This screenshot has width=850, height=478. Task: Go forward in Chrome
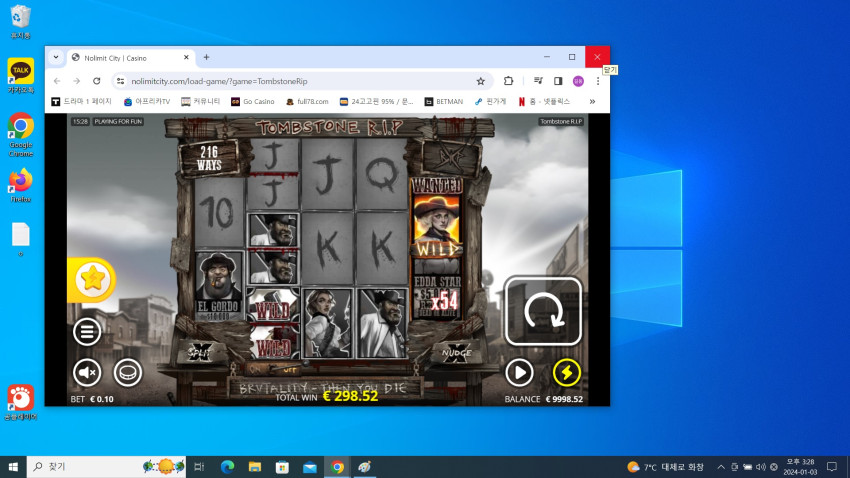76,81
